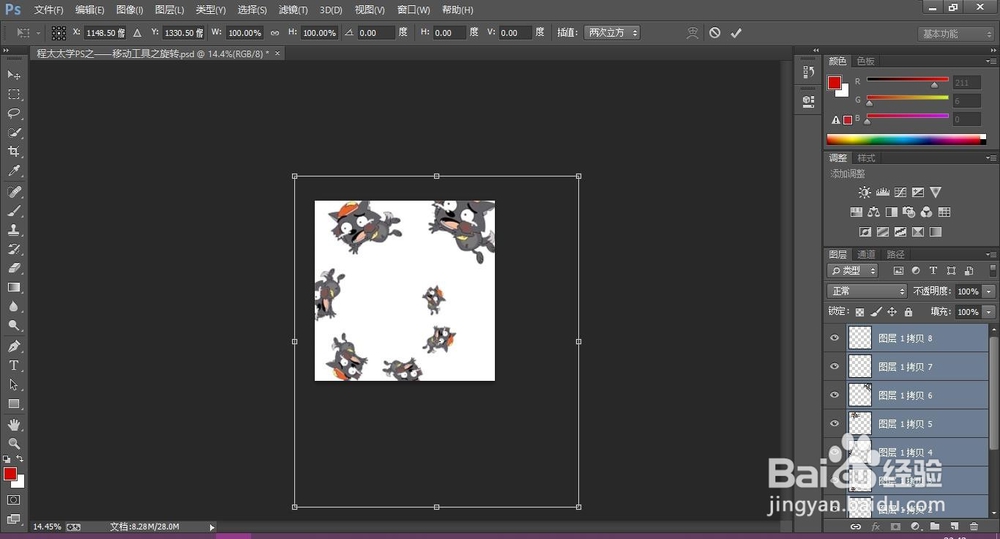This screenshot has height=539, width=1000.
Task: Select the Clone Stamp tool
Action: click(13, 230)
